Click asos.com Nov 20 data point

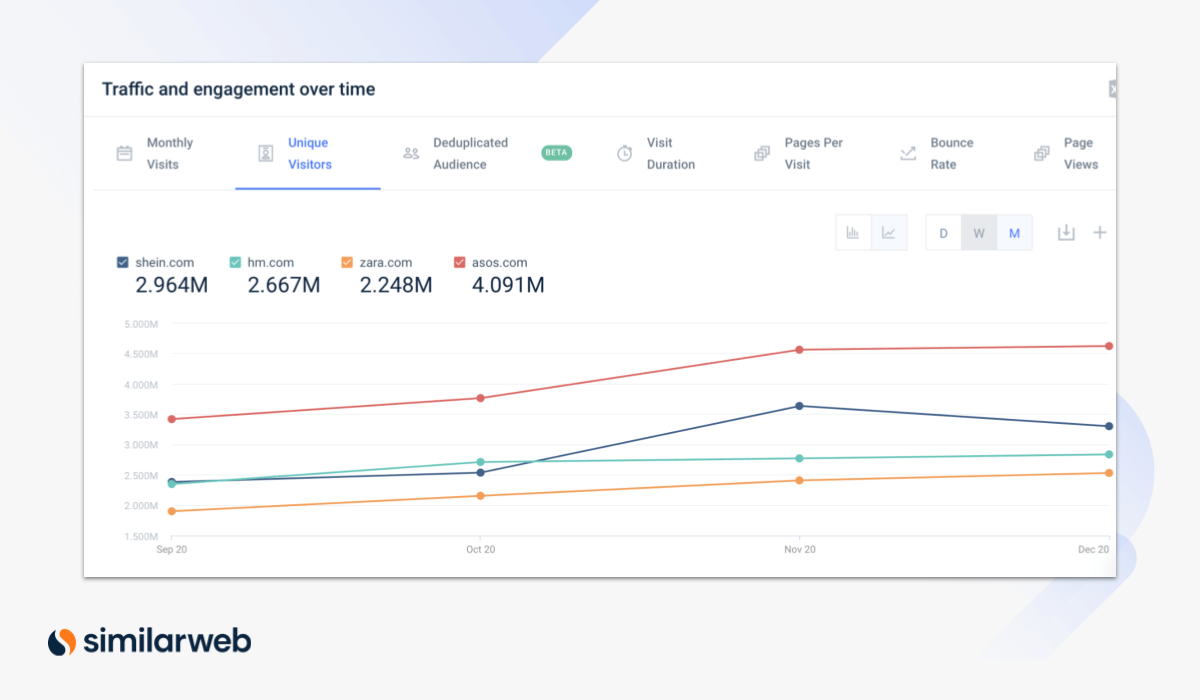click(x=799, y=350)
